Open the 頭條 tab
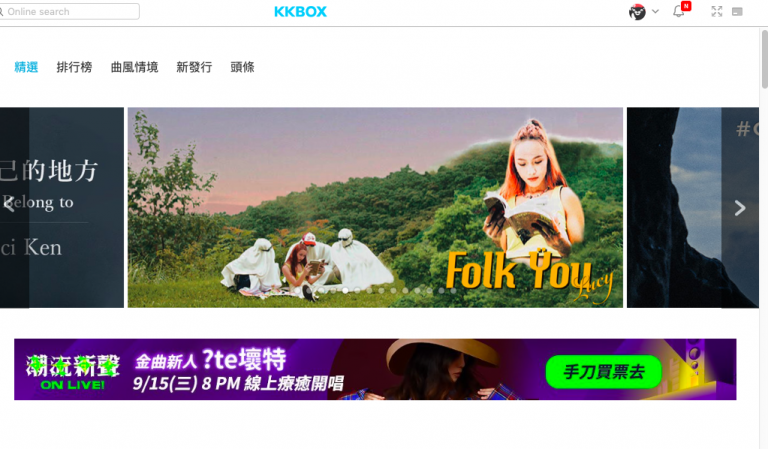Screen dimensions: 768x449 (x=242, y=67)
